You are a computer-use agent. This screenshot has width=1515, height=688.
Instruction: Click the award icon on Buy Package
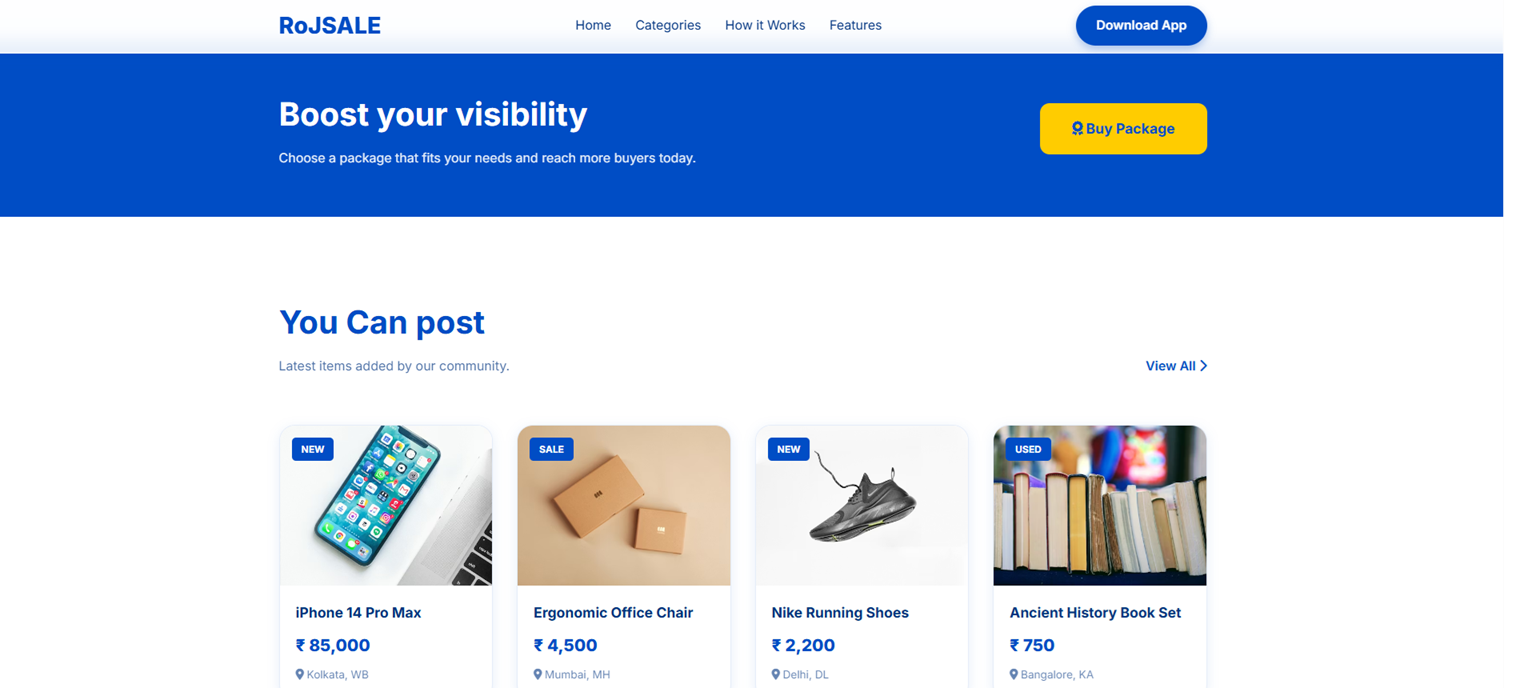point(1077,128)
